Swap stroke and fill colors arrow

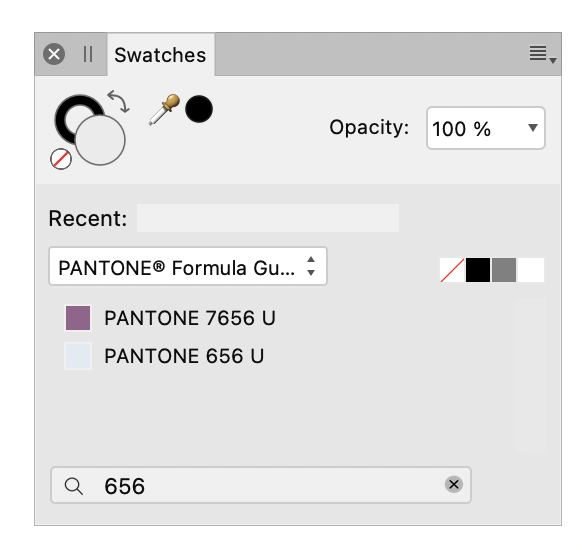(119, 101)
